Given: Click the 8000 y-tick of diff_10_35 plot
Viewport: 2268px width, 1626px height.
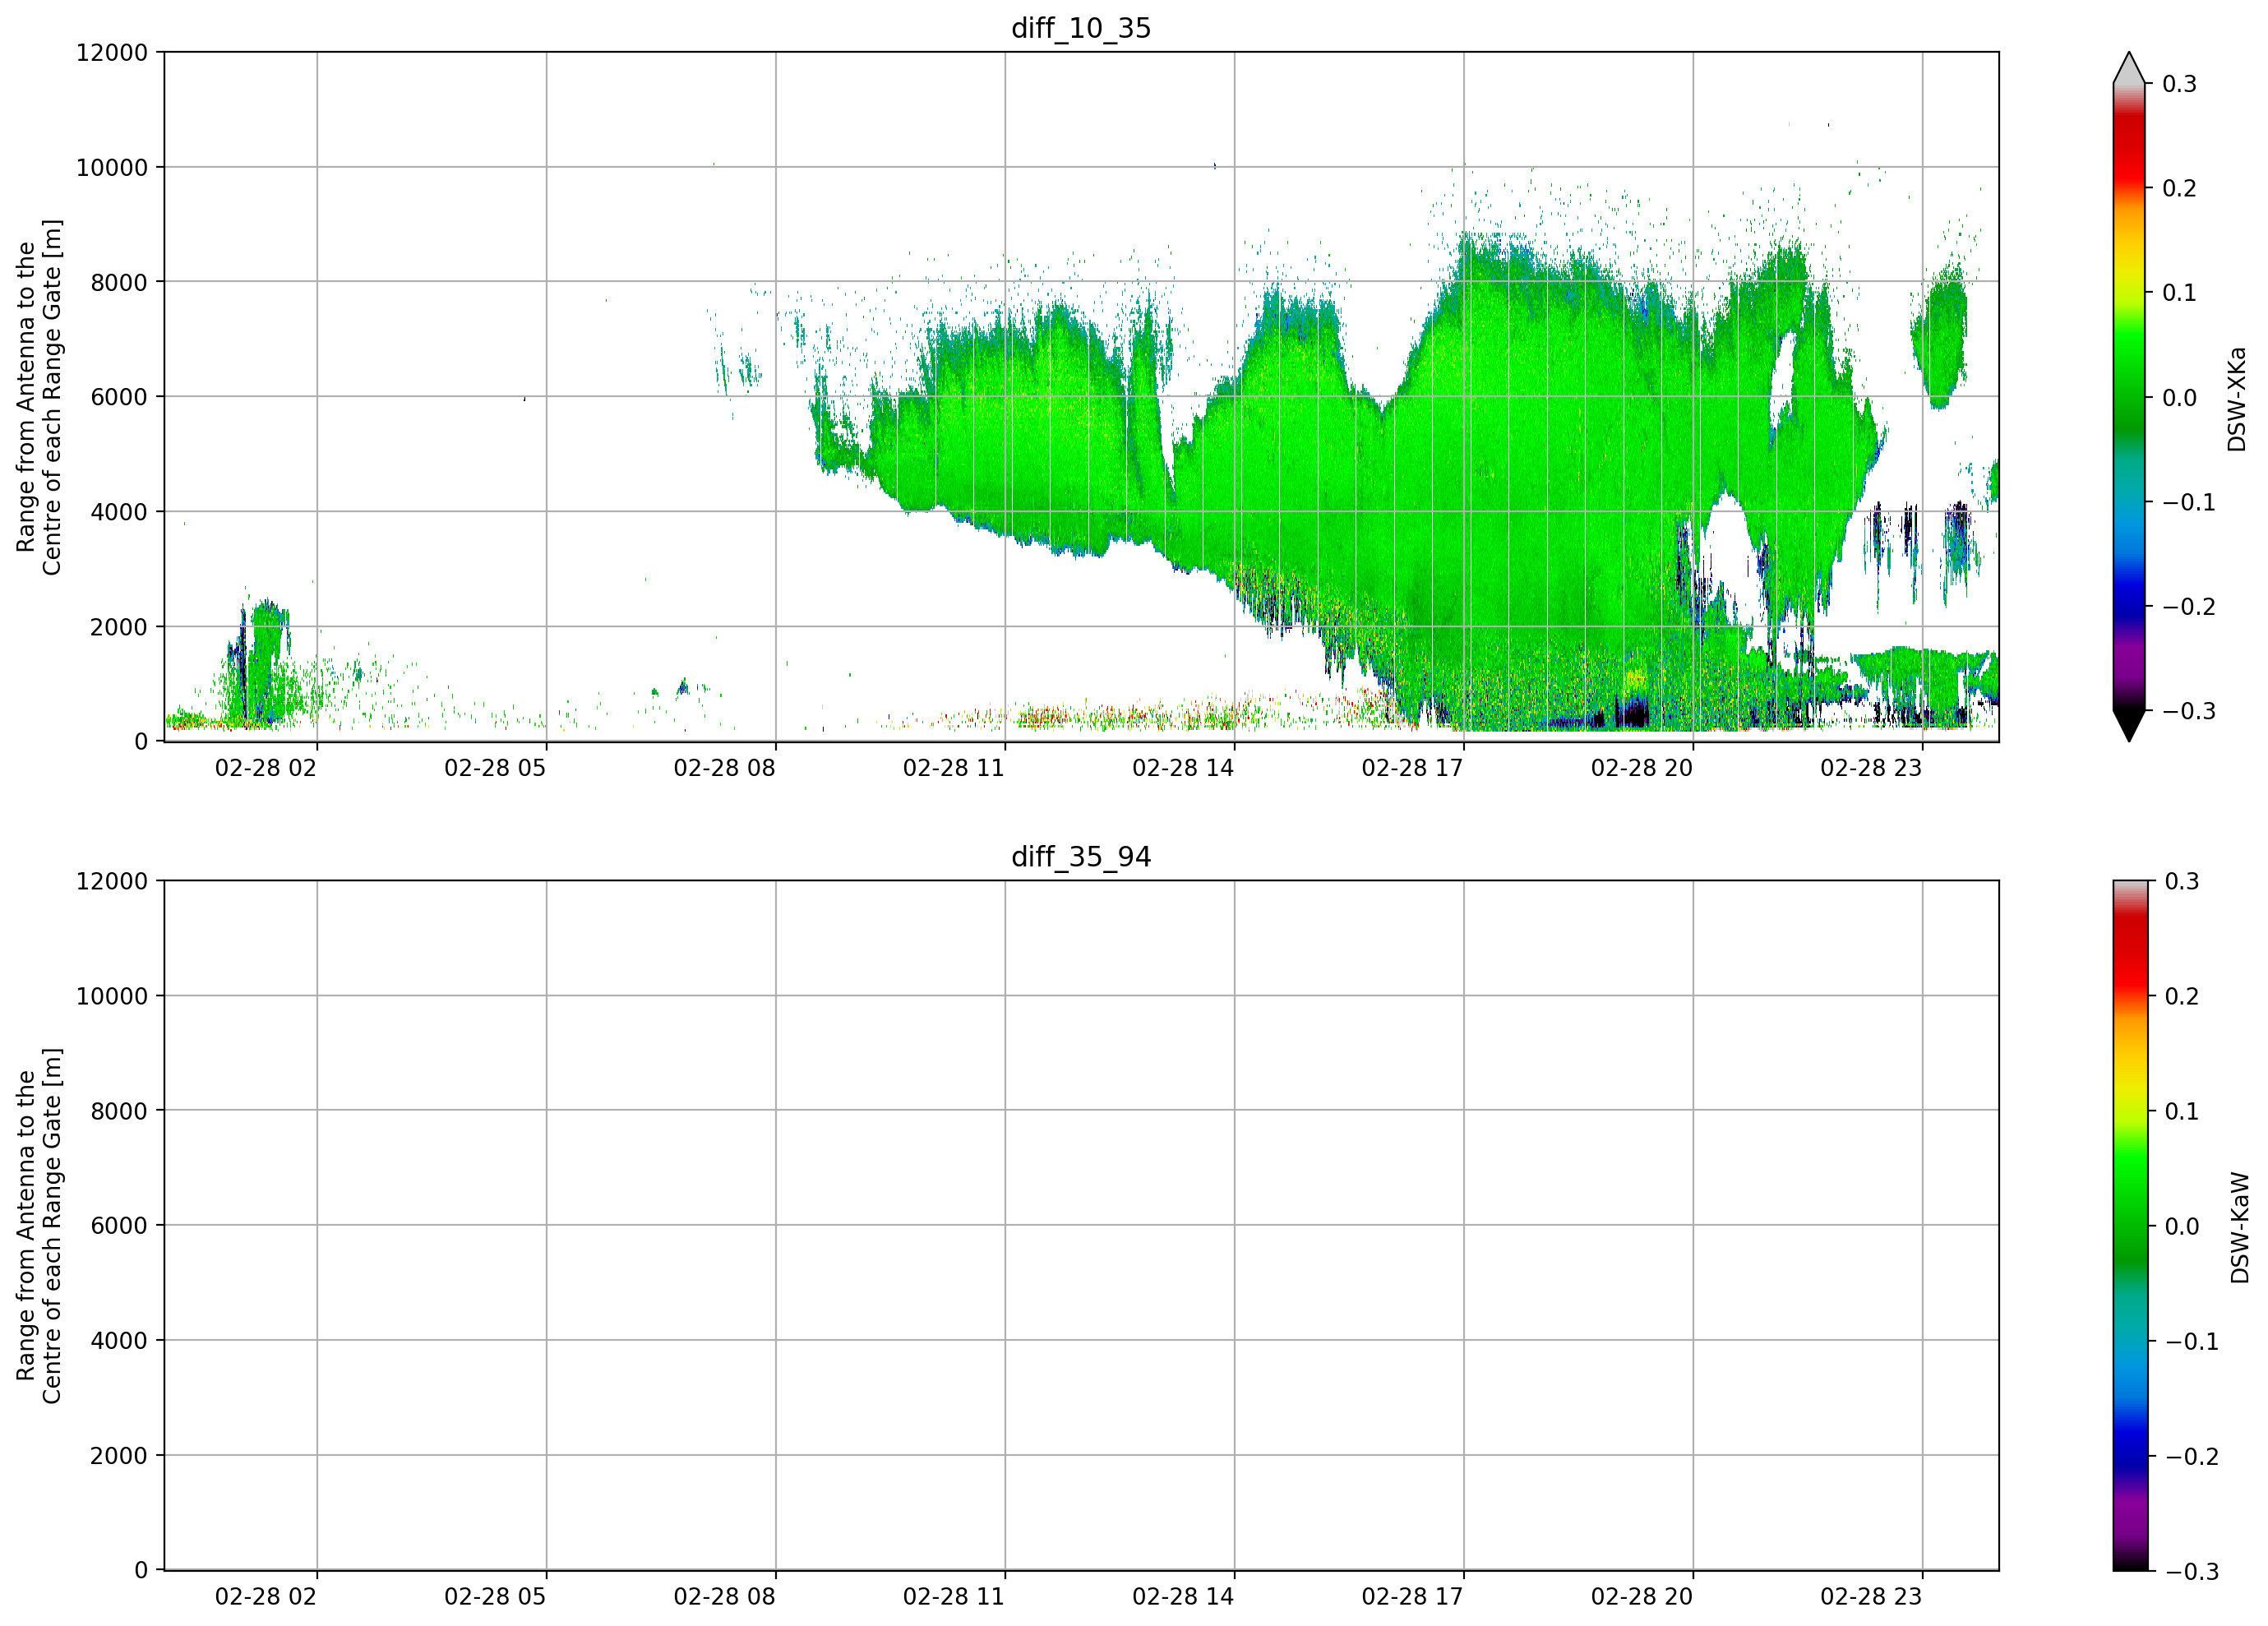Looking at the screenshot, I should click(x=119, y=283).
